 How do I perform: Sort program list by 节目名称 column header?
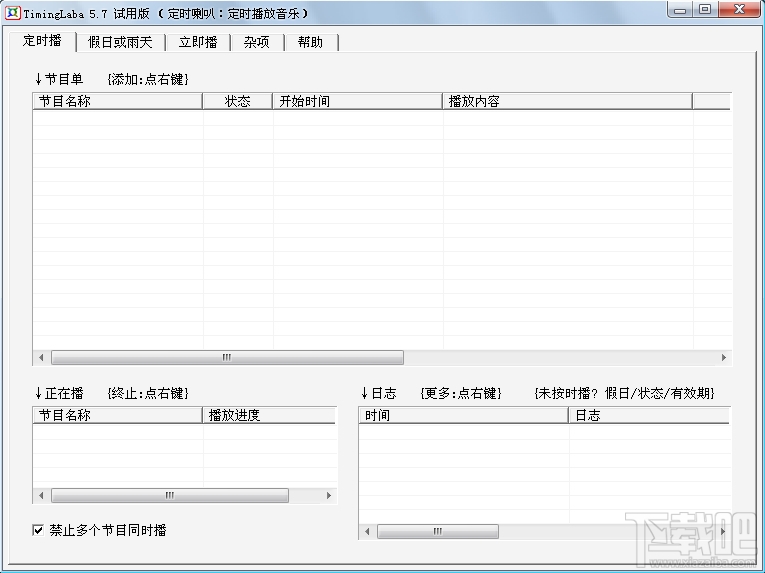coord(117,101)
